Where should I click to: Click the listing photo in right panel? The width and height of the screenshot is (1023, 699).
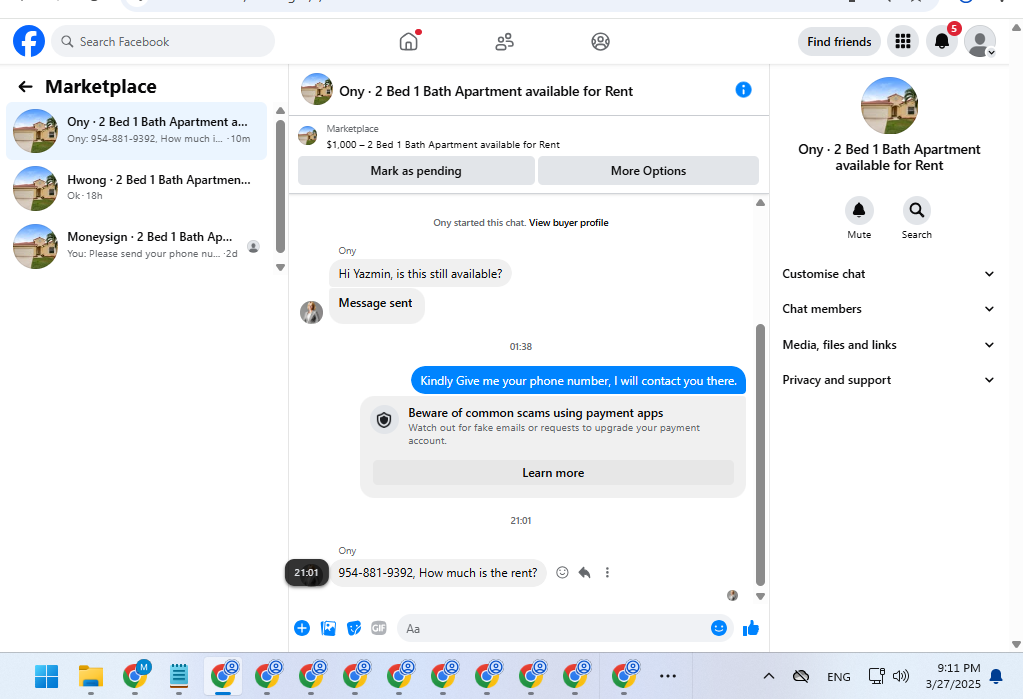[x=889, y=106]
